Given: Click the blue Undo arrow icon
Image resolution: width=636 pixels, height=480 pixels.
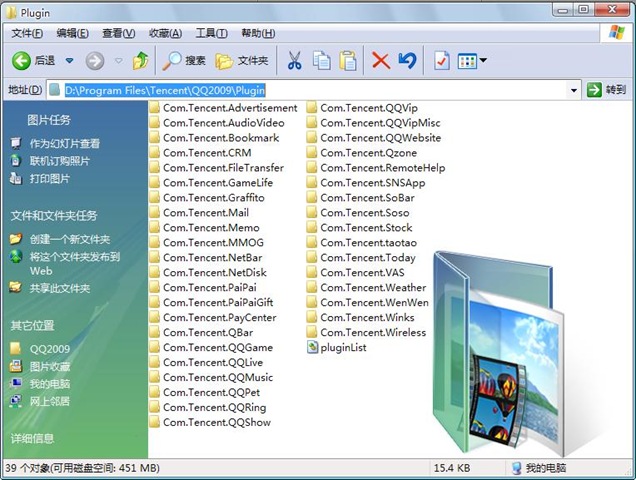Looking at the screenshot, I should tap(407, 61).
